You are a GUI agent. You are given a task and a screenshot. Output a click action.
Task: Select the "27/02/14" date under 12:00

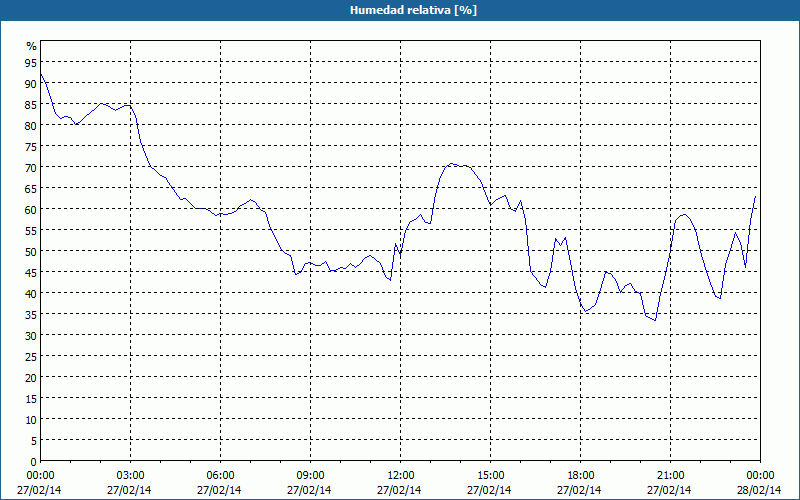399,490
